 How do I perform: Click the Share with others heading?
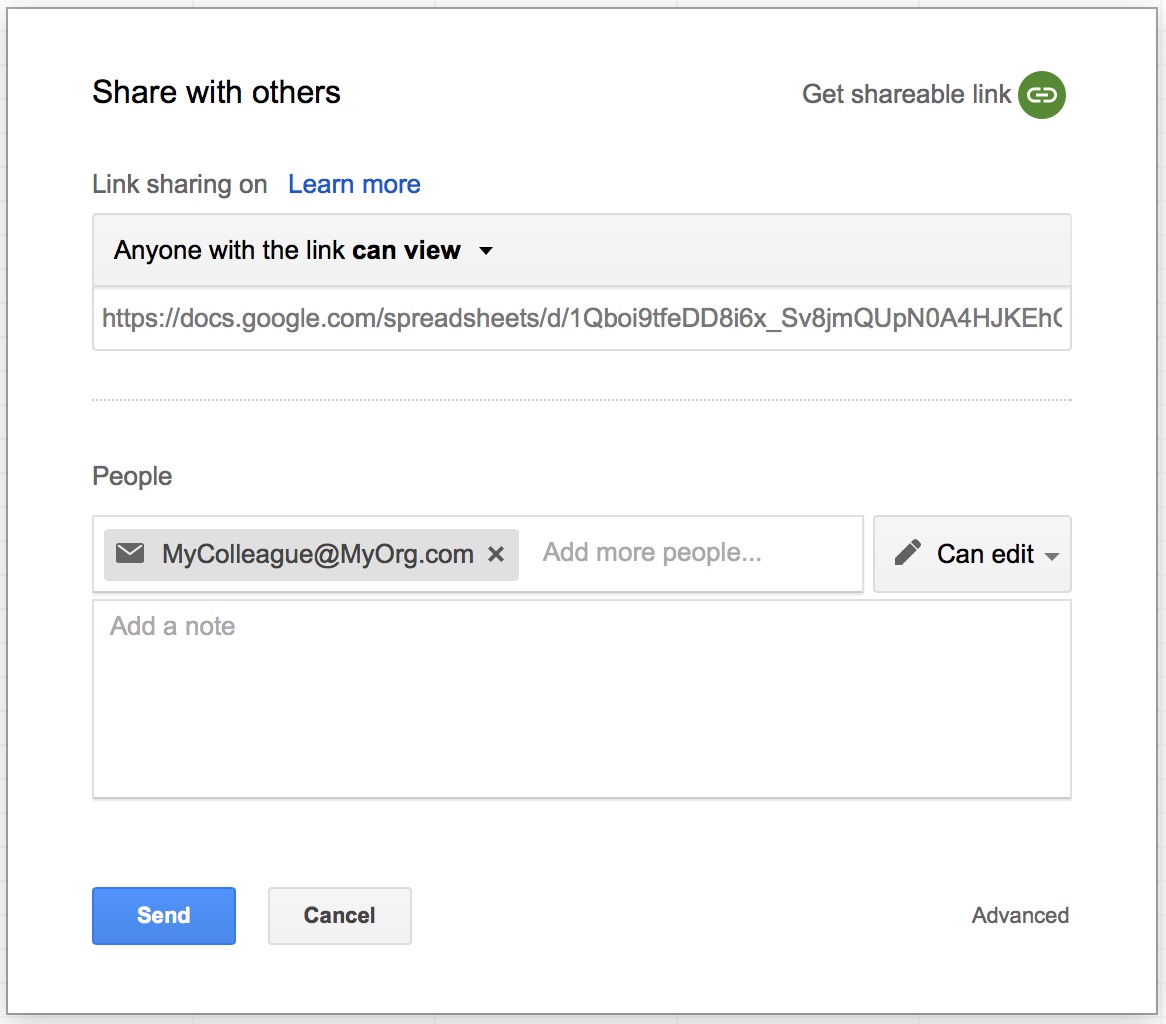[x=216, y=93]
